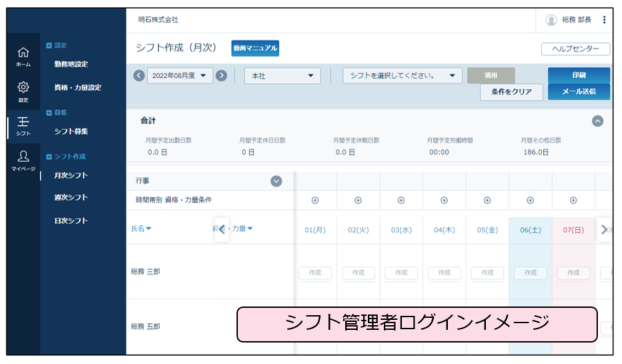Select the シフト icon in sidebar
Screen dimensions: 622x364
coord(23,126)
